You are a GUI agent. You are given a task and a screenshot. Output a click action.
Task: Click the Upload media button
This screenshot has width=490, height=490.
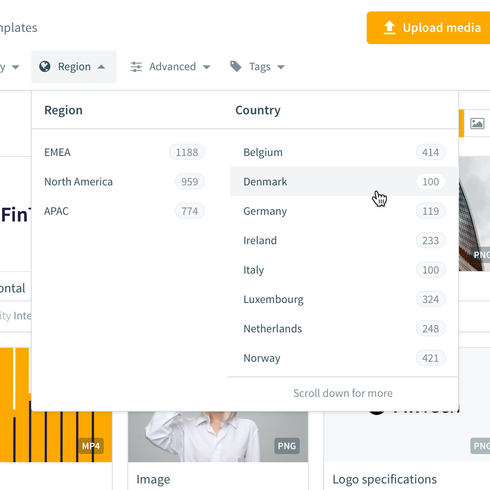click(428, 28)
